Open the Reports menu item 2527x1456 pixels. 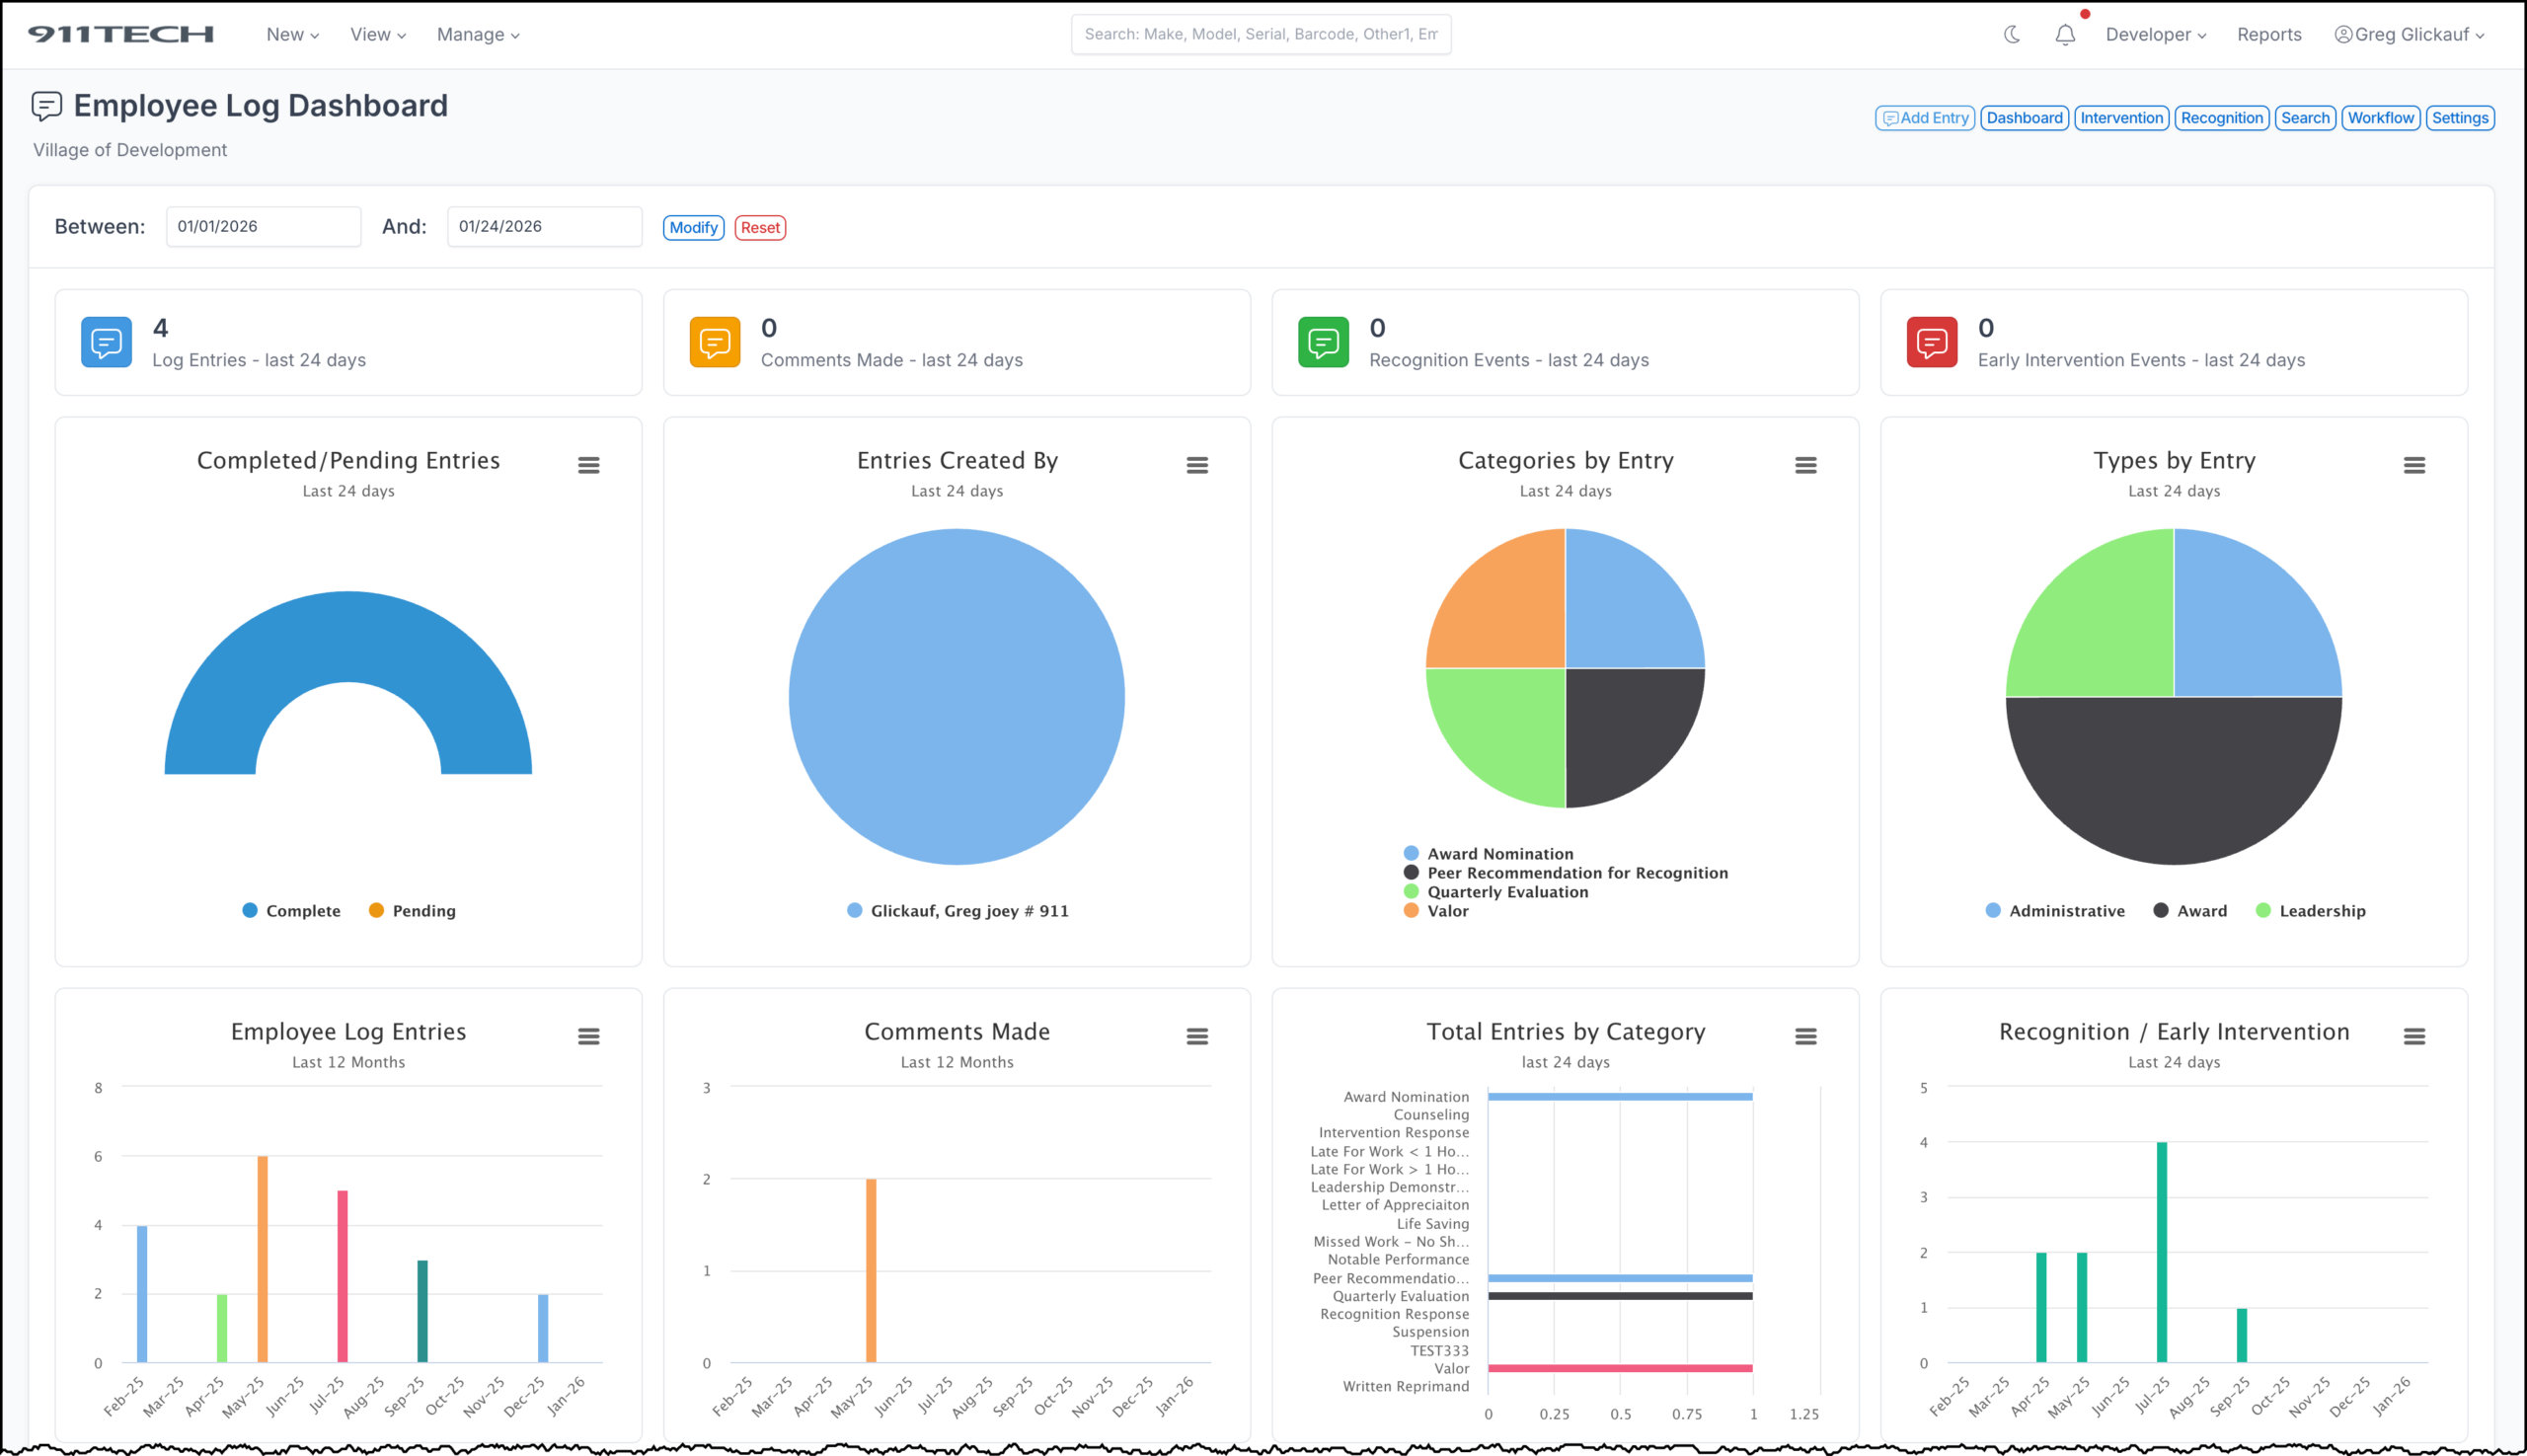coord(2268,34)
